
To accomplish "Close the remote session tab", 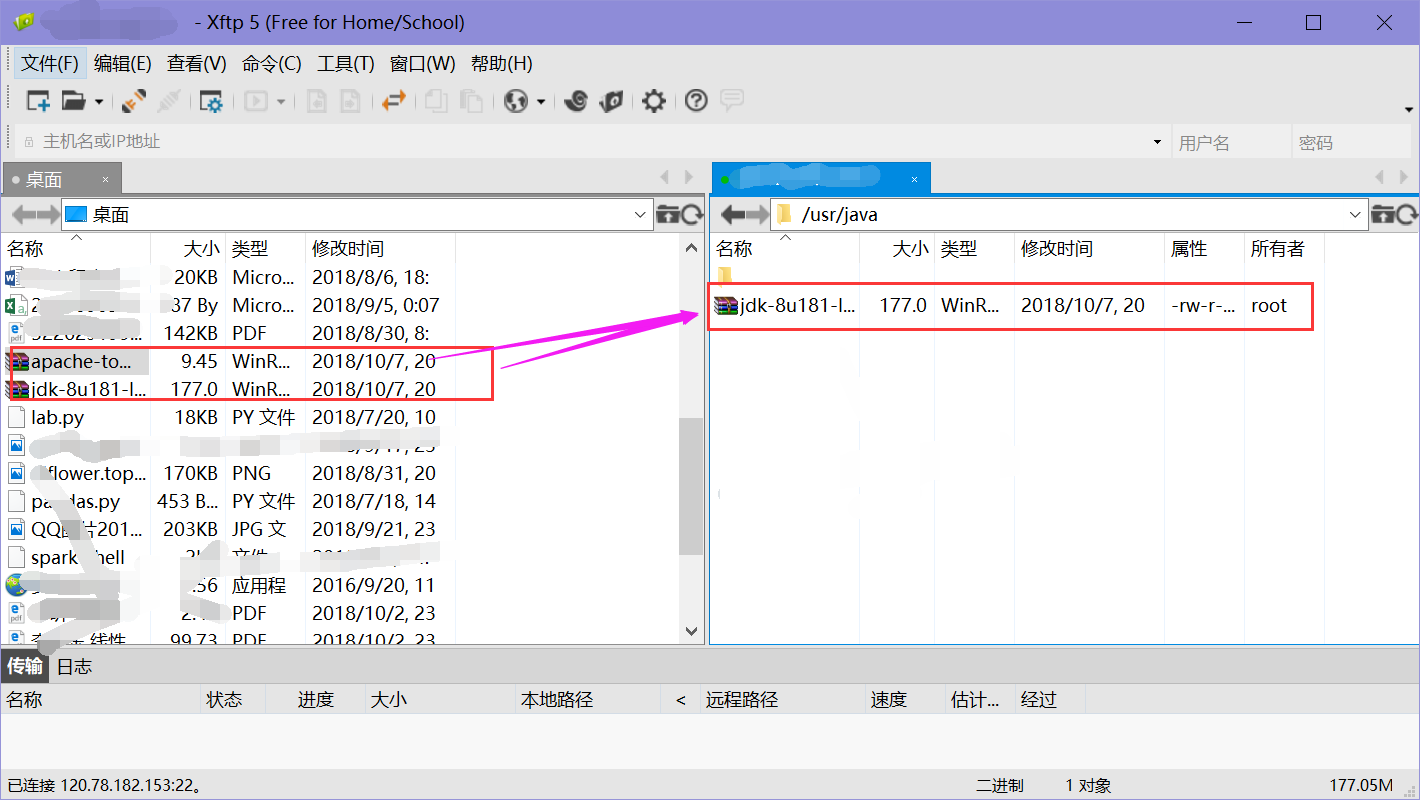I will tap(914, 180).
